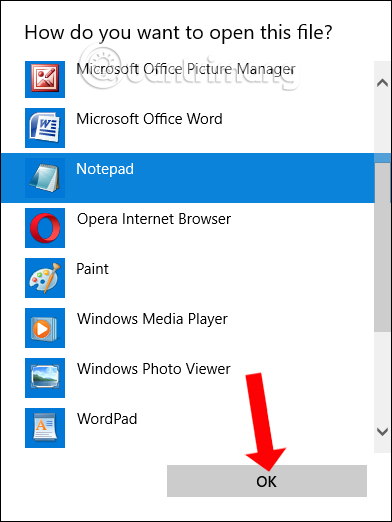Choose the "Notepad" label

pos(105,169)
